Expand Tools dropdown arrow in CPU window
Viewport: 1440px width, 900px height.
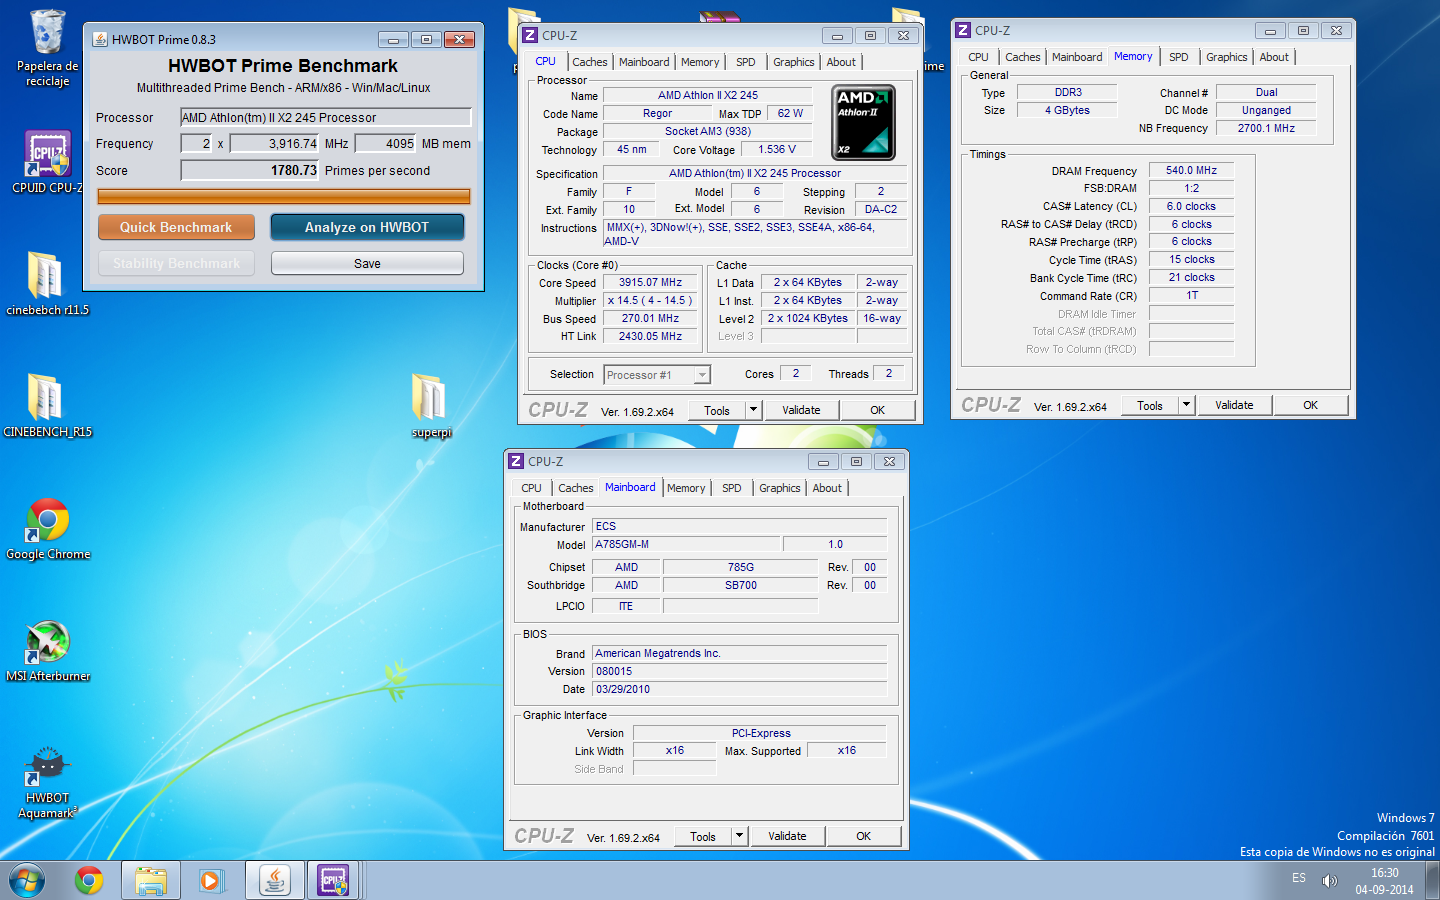click(754, 410)
